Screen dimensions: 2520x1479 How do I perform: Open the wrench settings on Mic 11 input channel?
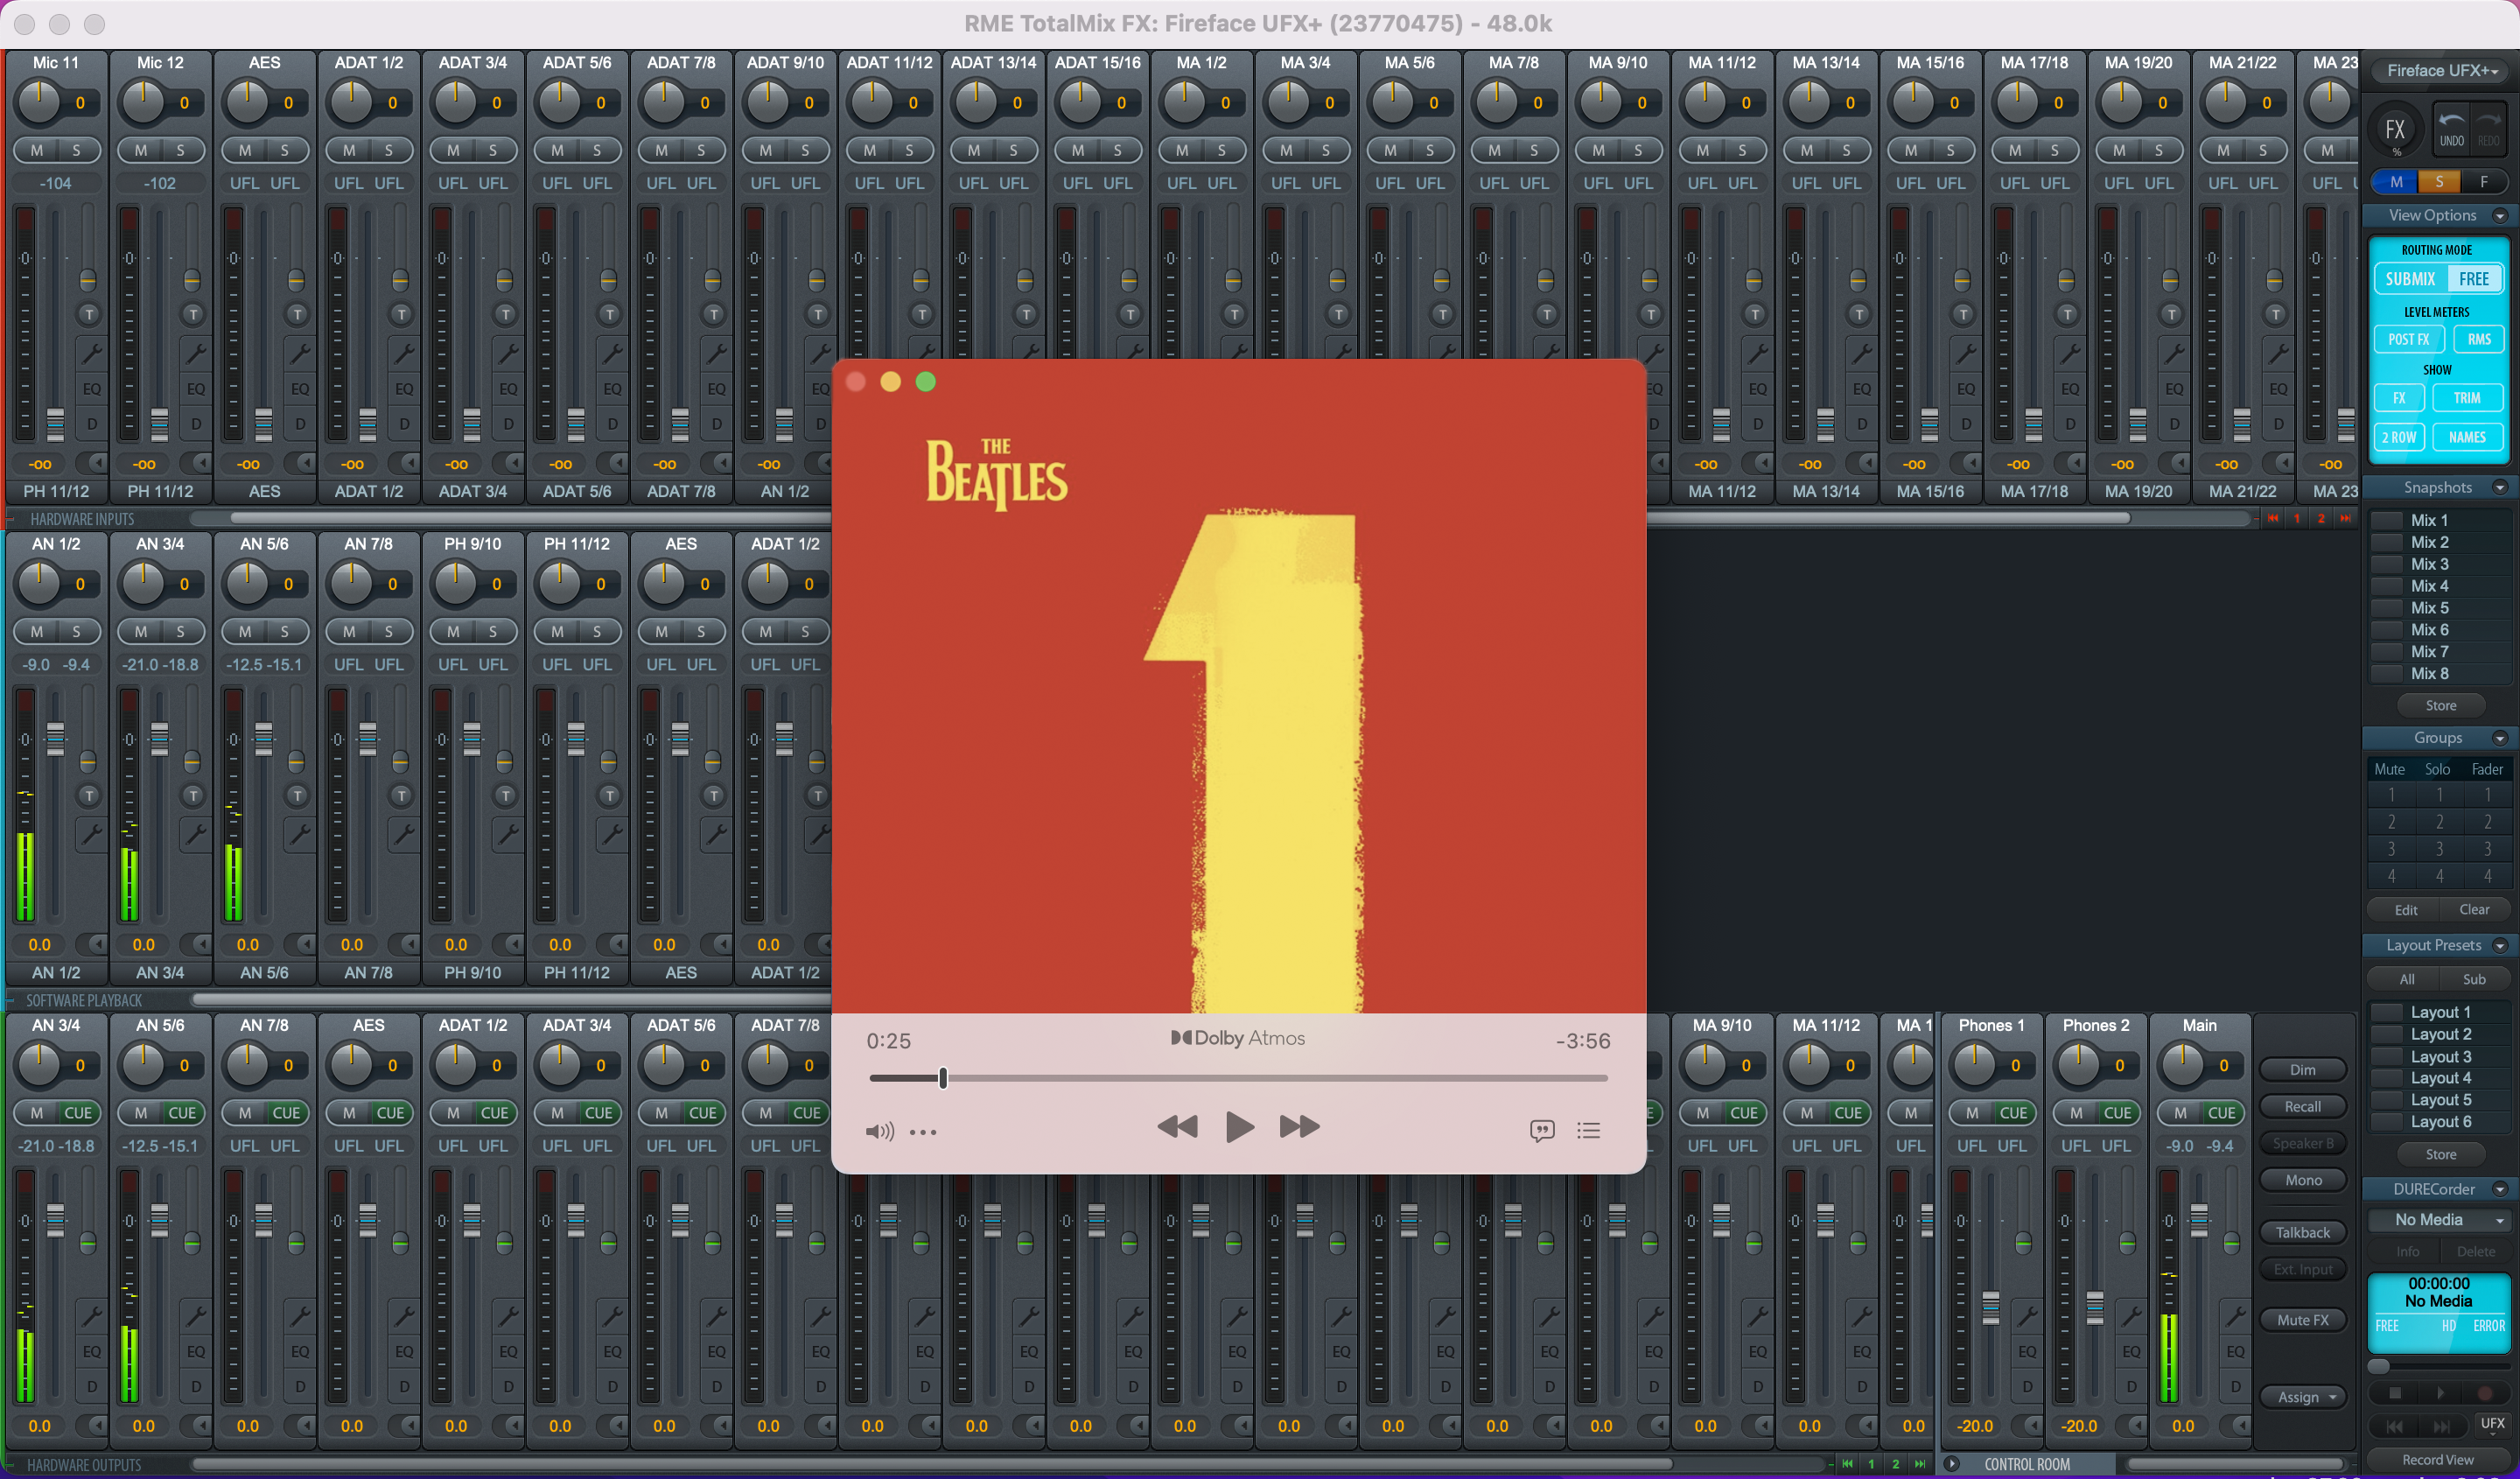91,353
